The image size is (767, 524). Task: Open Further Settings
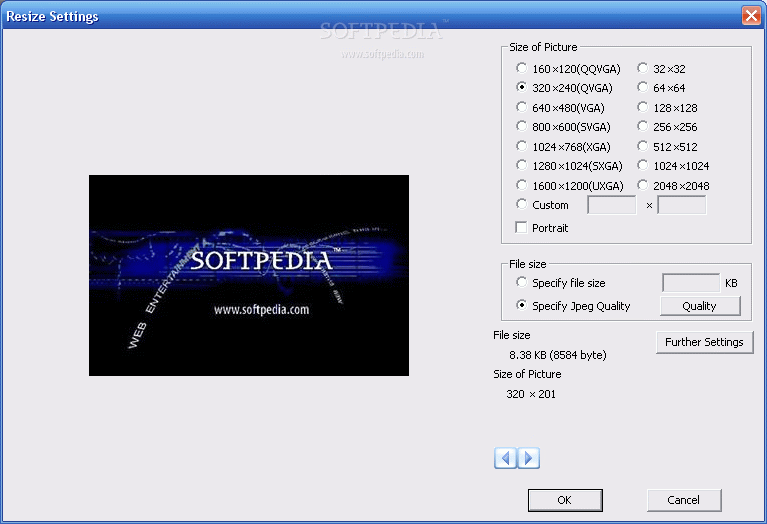point(704,342)
